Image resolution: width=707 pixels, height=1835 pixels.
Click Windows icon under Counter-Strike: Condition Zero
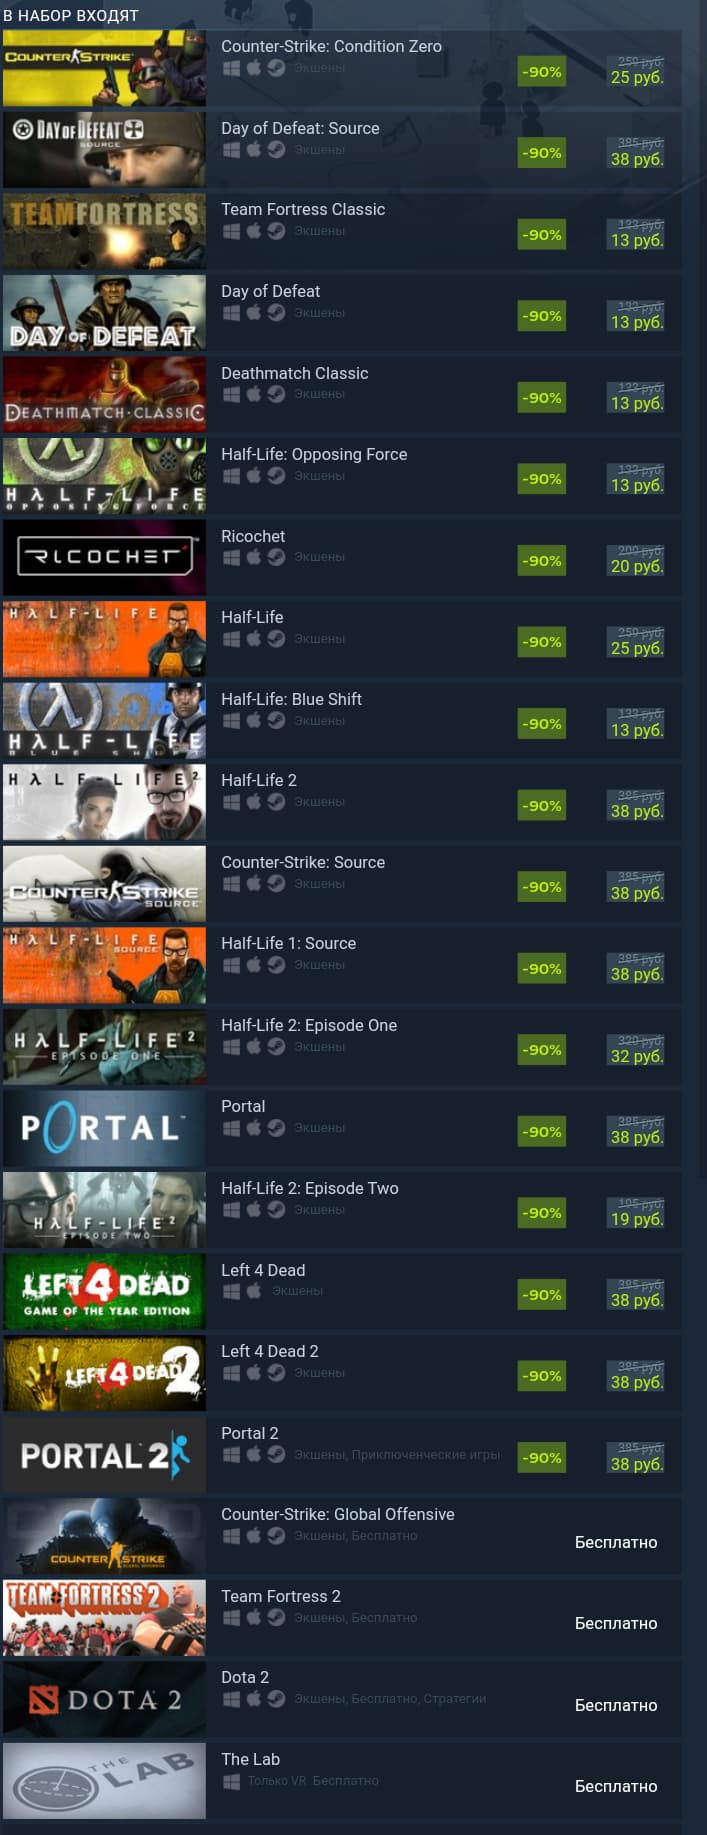(231, 68)
